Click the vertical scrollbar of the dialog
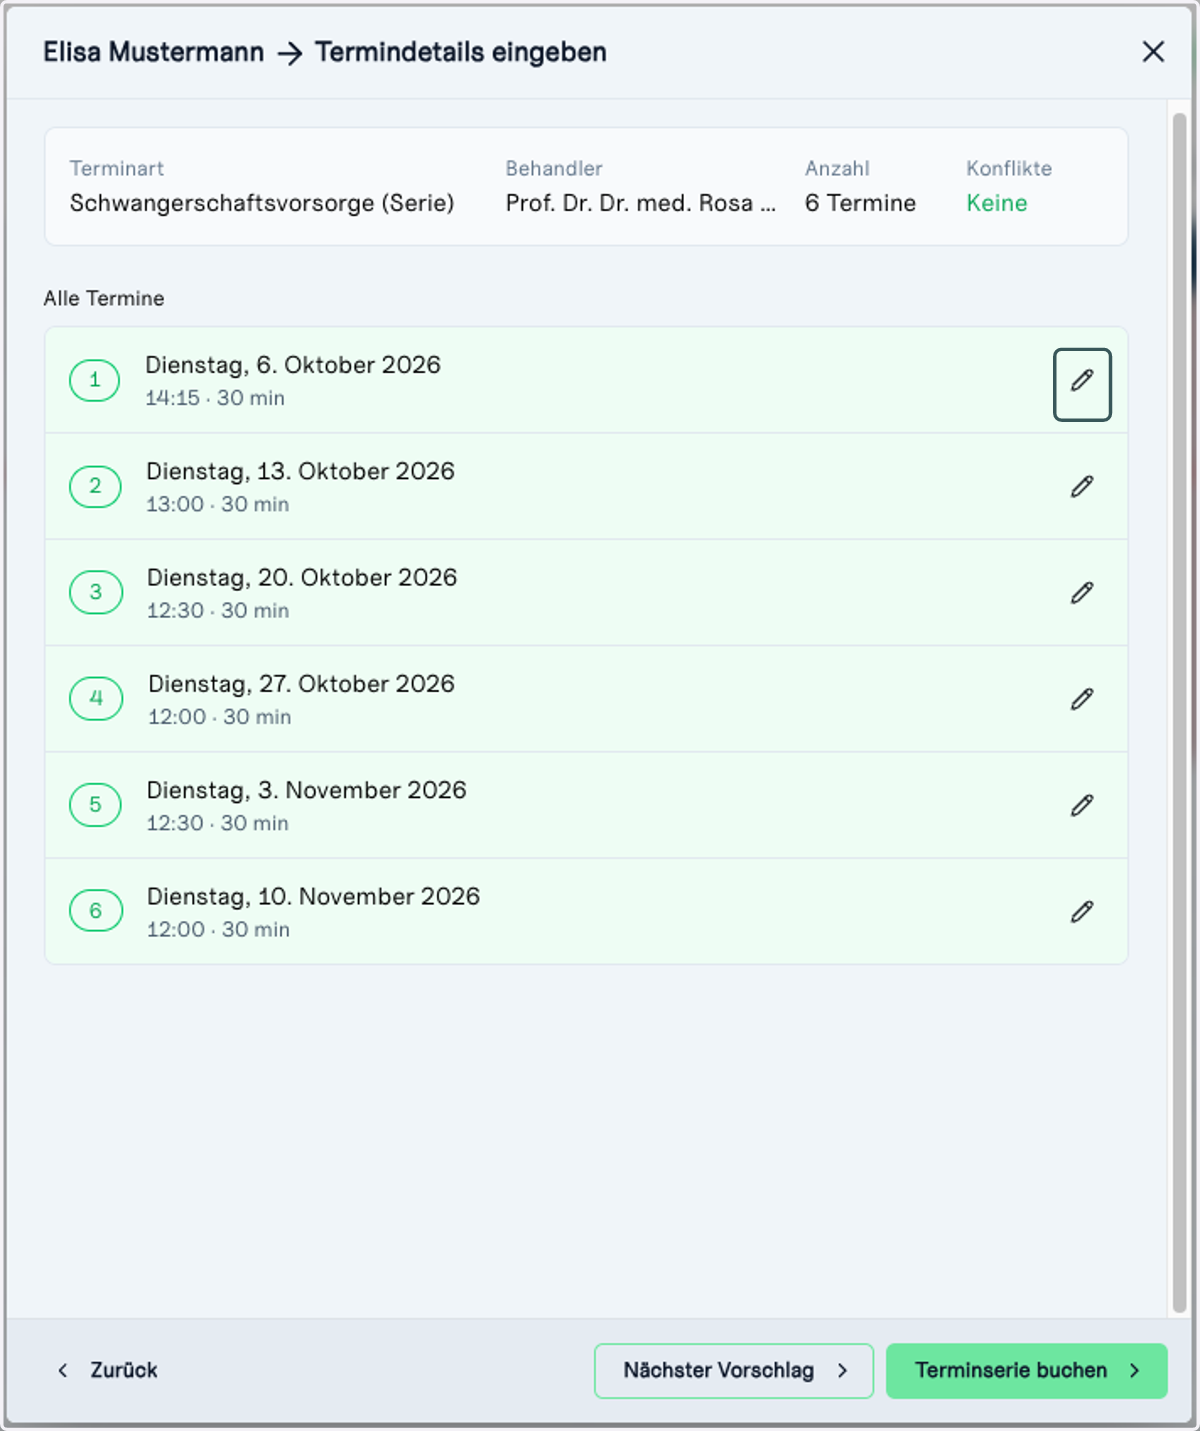Viewport: 1200px width, 1431px height. pos(1179,712)
